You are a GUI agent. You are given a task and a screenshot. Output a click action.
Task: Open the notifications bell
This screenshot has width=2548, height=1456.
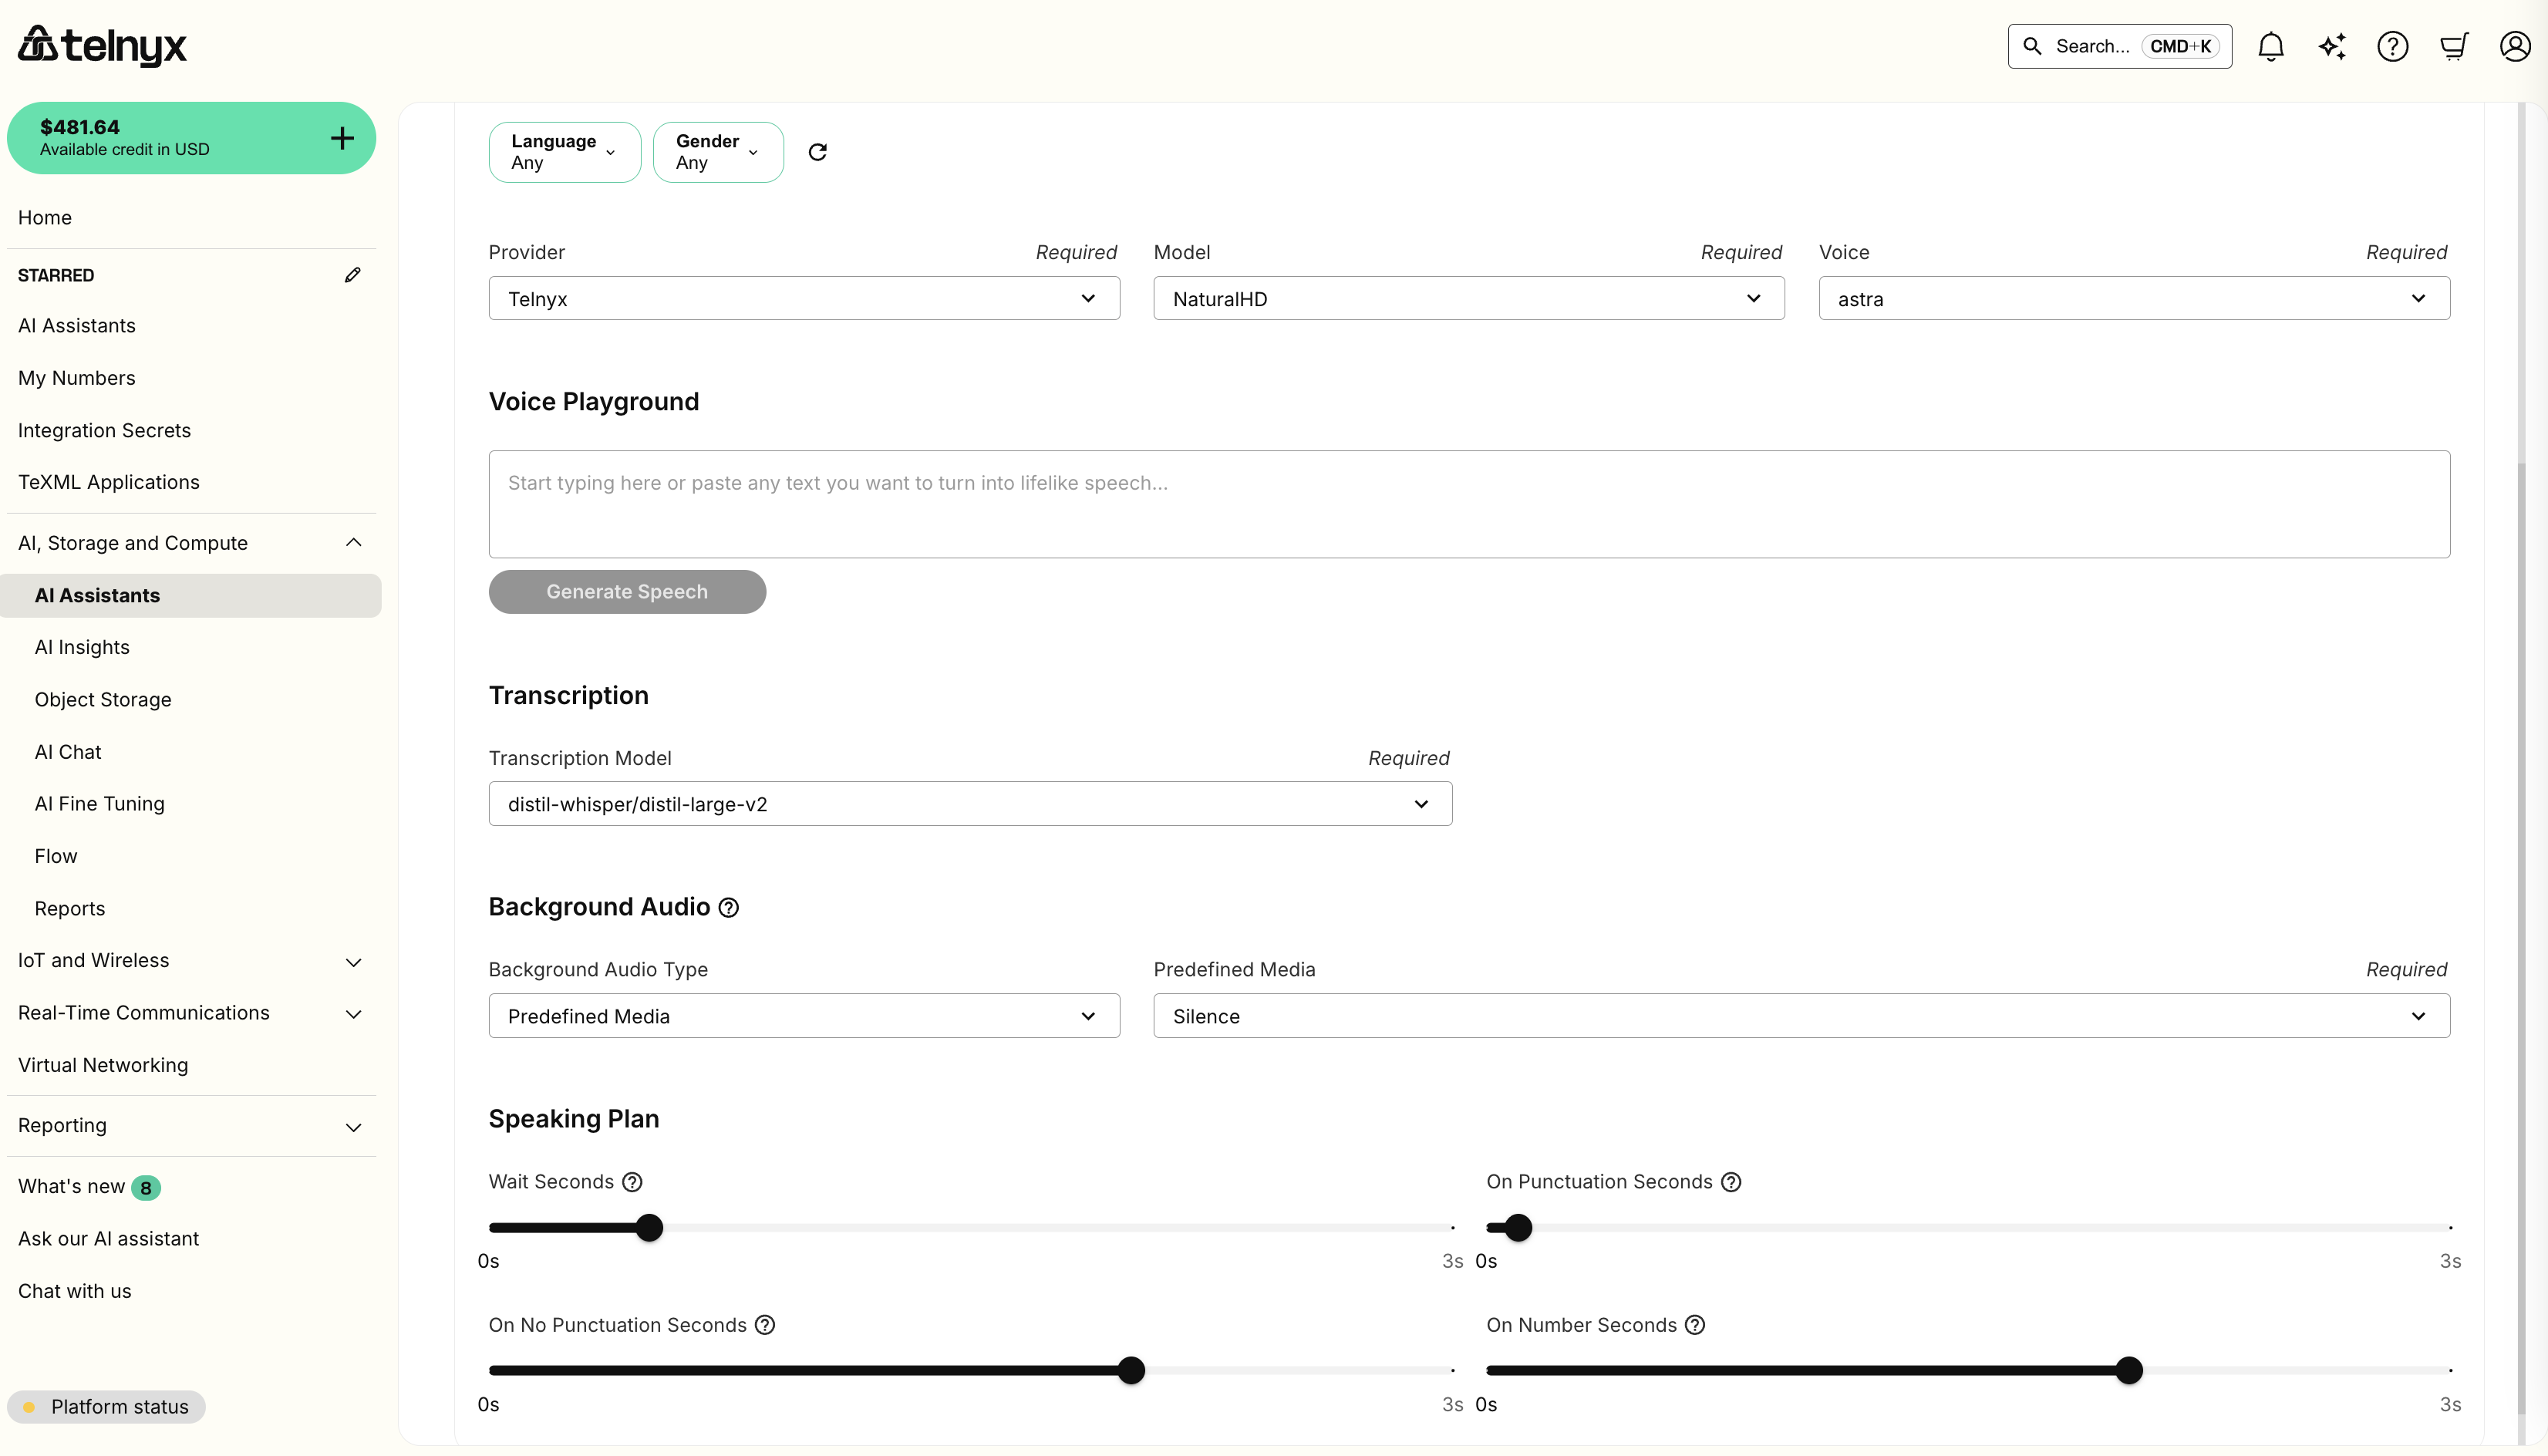coord(2271,46)
